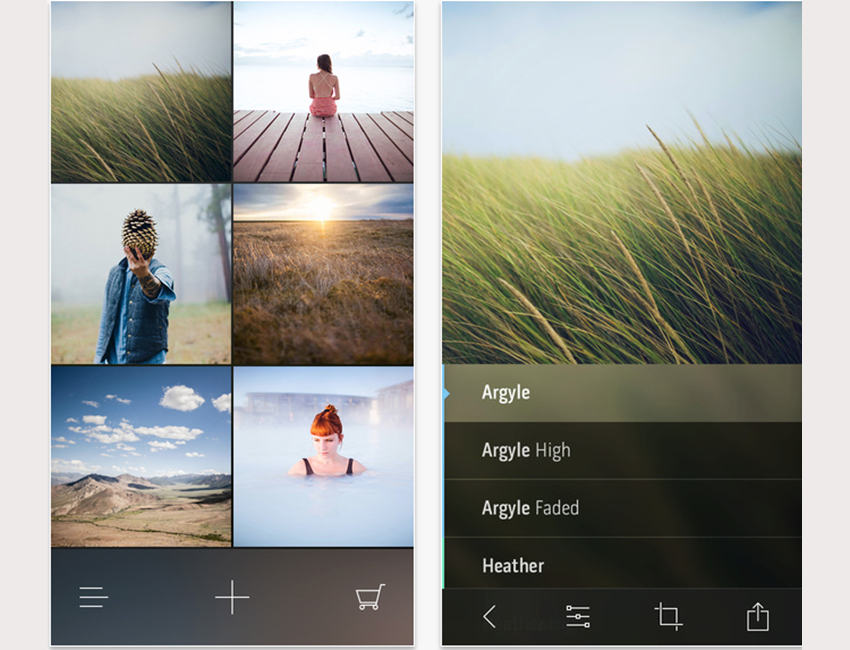The height and width of the screenshot is (650, 850).
Task: Open the hamburger menu in the gallery screen
Action: point(93,597)
